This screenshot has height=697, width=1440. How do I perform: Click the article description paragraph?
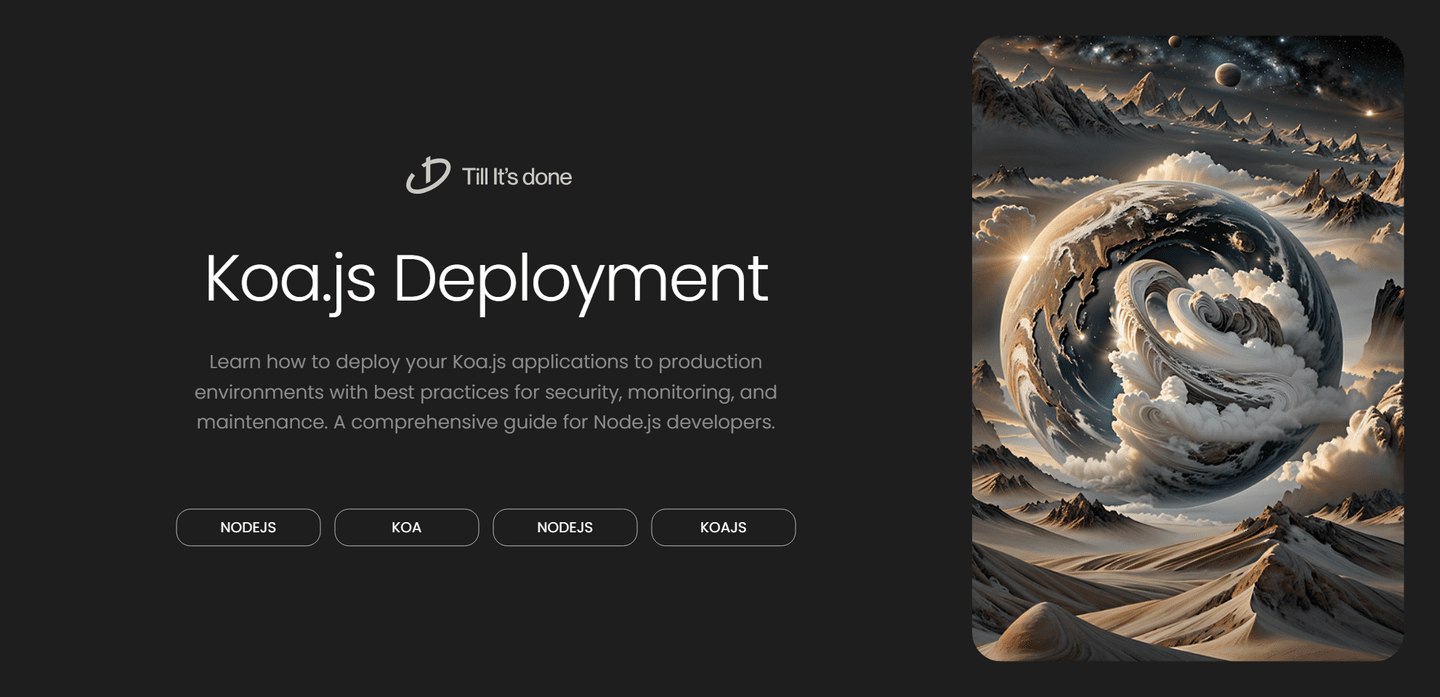click(x=486, y=391)
